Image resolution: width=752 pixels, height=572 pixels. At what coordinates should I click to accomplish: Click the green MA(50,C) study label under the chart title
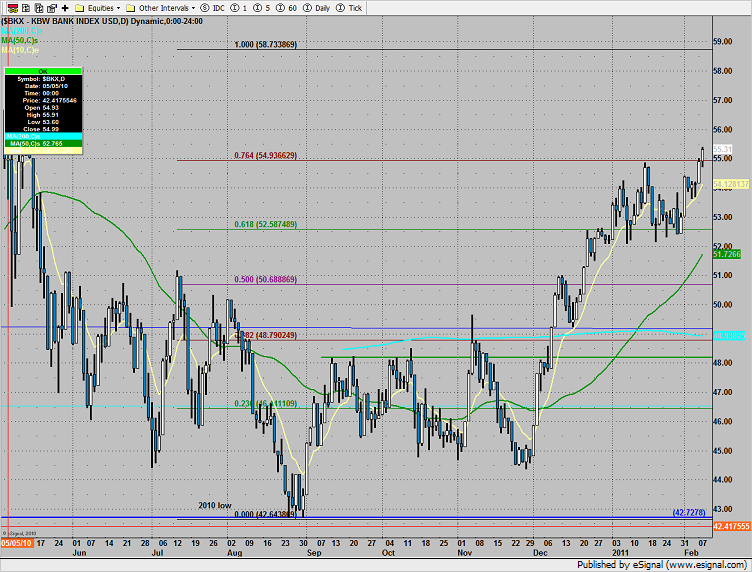pos(20,40)
